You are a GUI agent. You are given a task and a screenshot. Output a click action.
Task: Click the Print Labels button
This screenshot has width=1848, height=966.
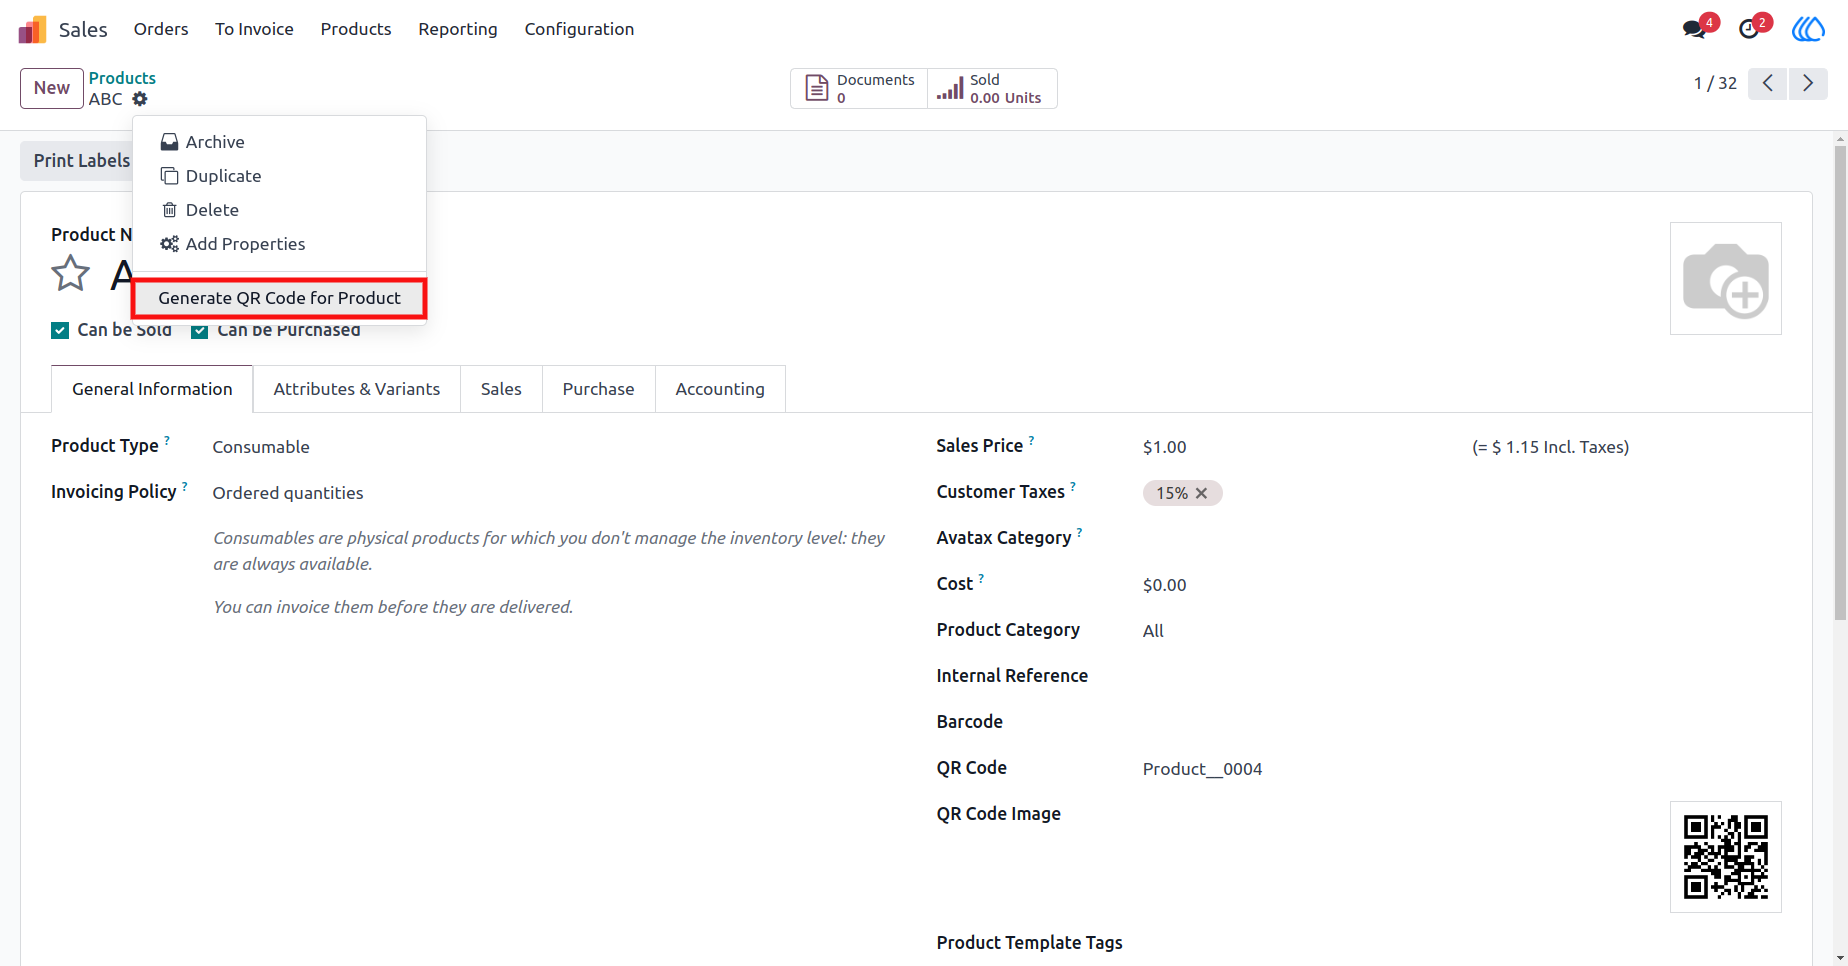click(80, 161)
